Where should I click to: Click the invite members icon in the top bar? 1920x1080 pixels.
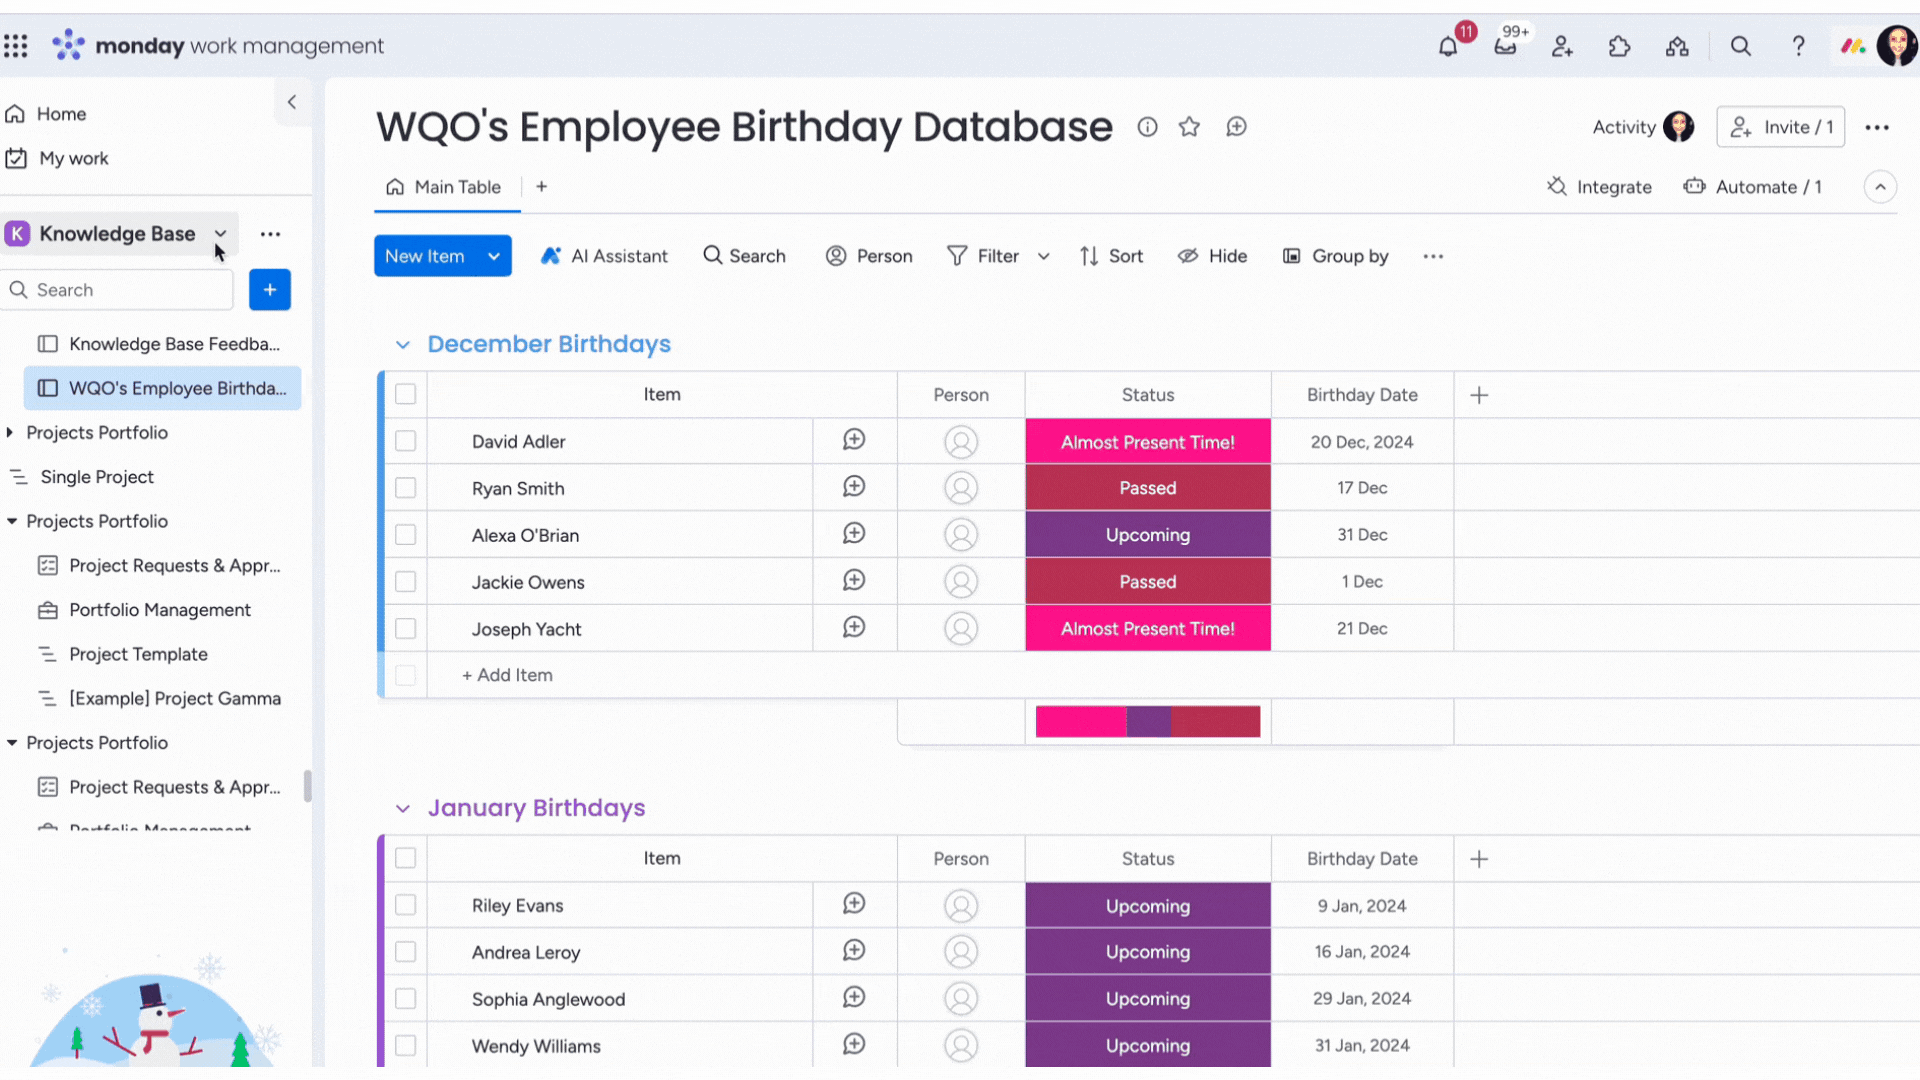[1562, 46]
